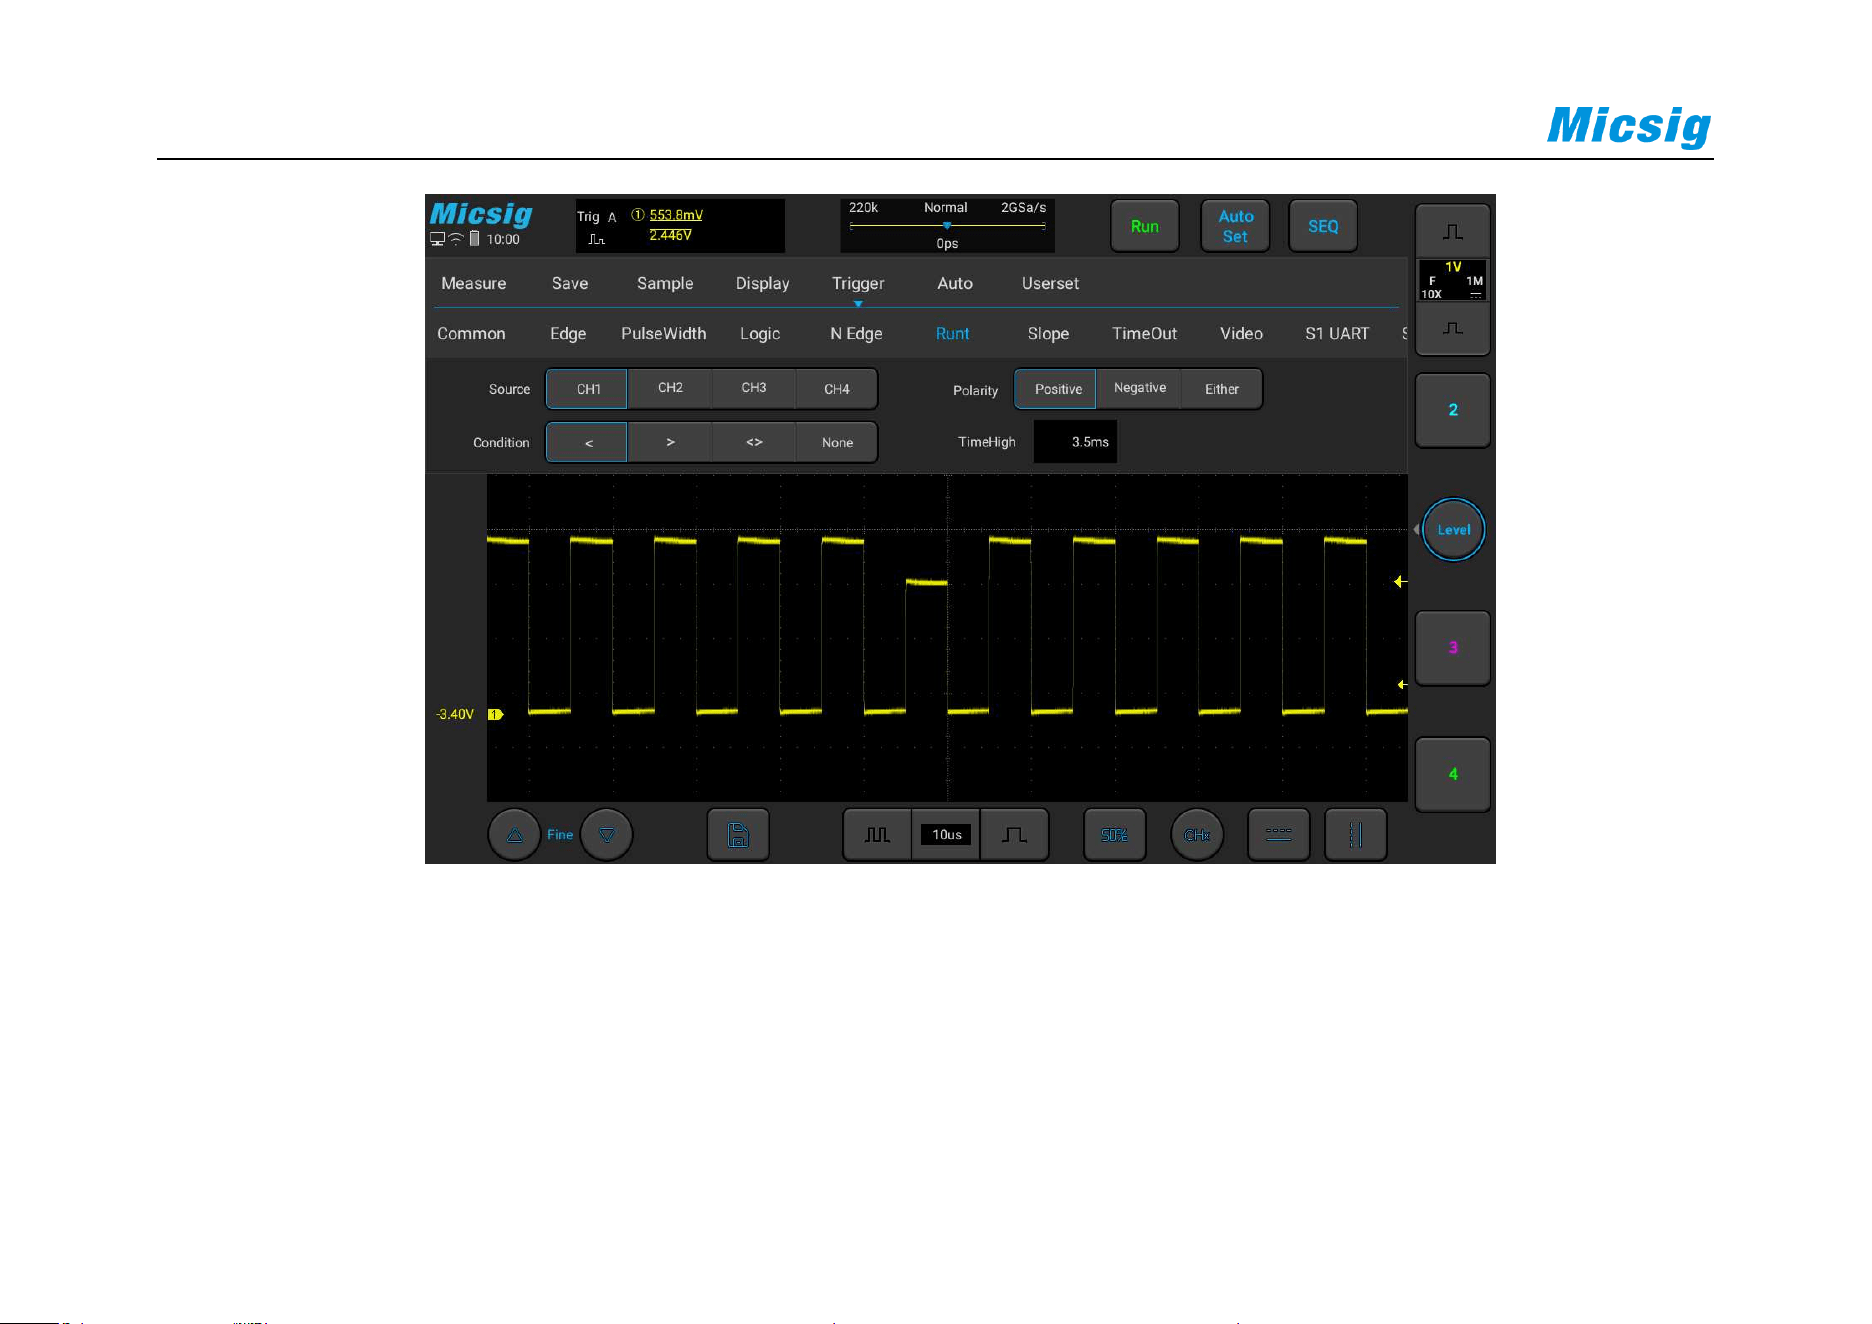1872x1324 pixels.
Task: Tap the 10us timebase value
Action: coord(946,835)
